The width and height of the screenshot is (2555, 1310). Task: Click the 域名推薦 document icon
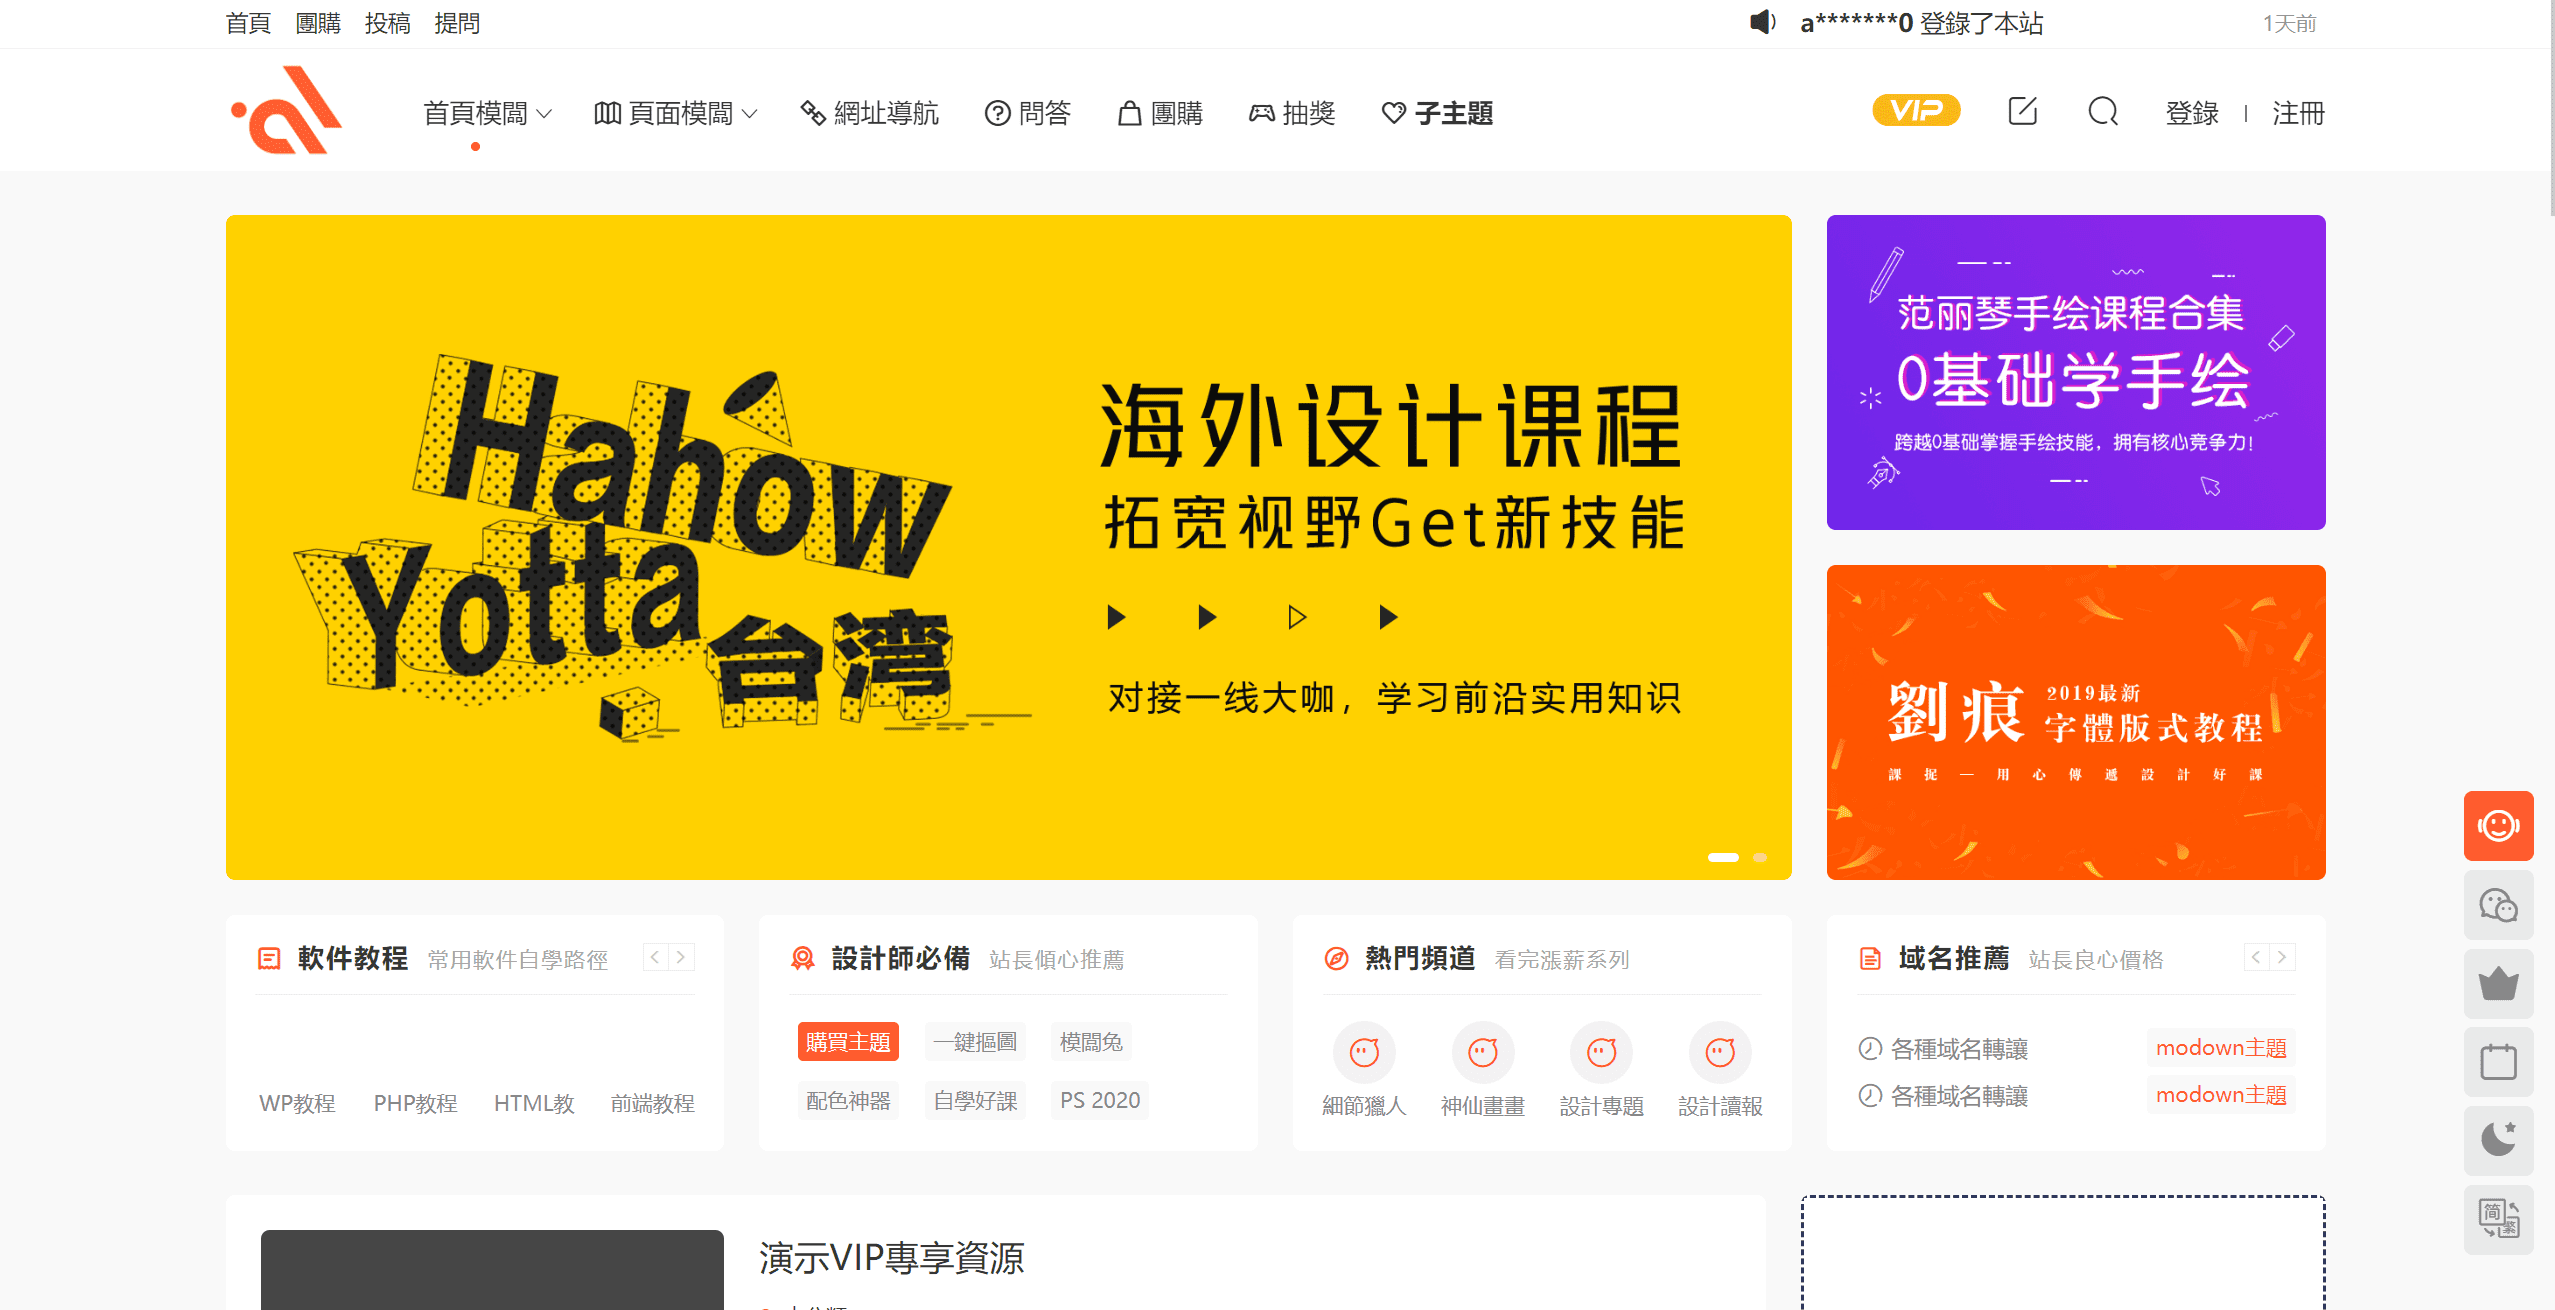(x=1870, y=958)
